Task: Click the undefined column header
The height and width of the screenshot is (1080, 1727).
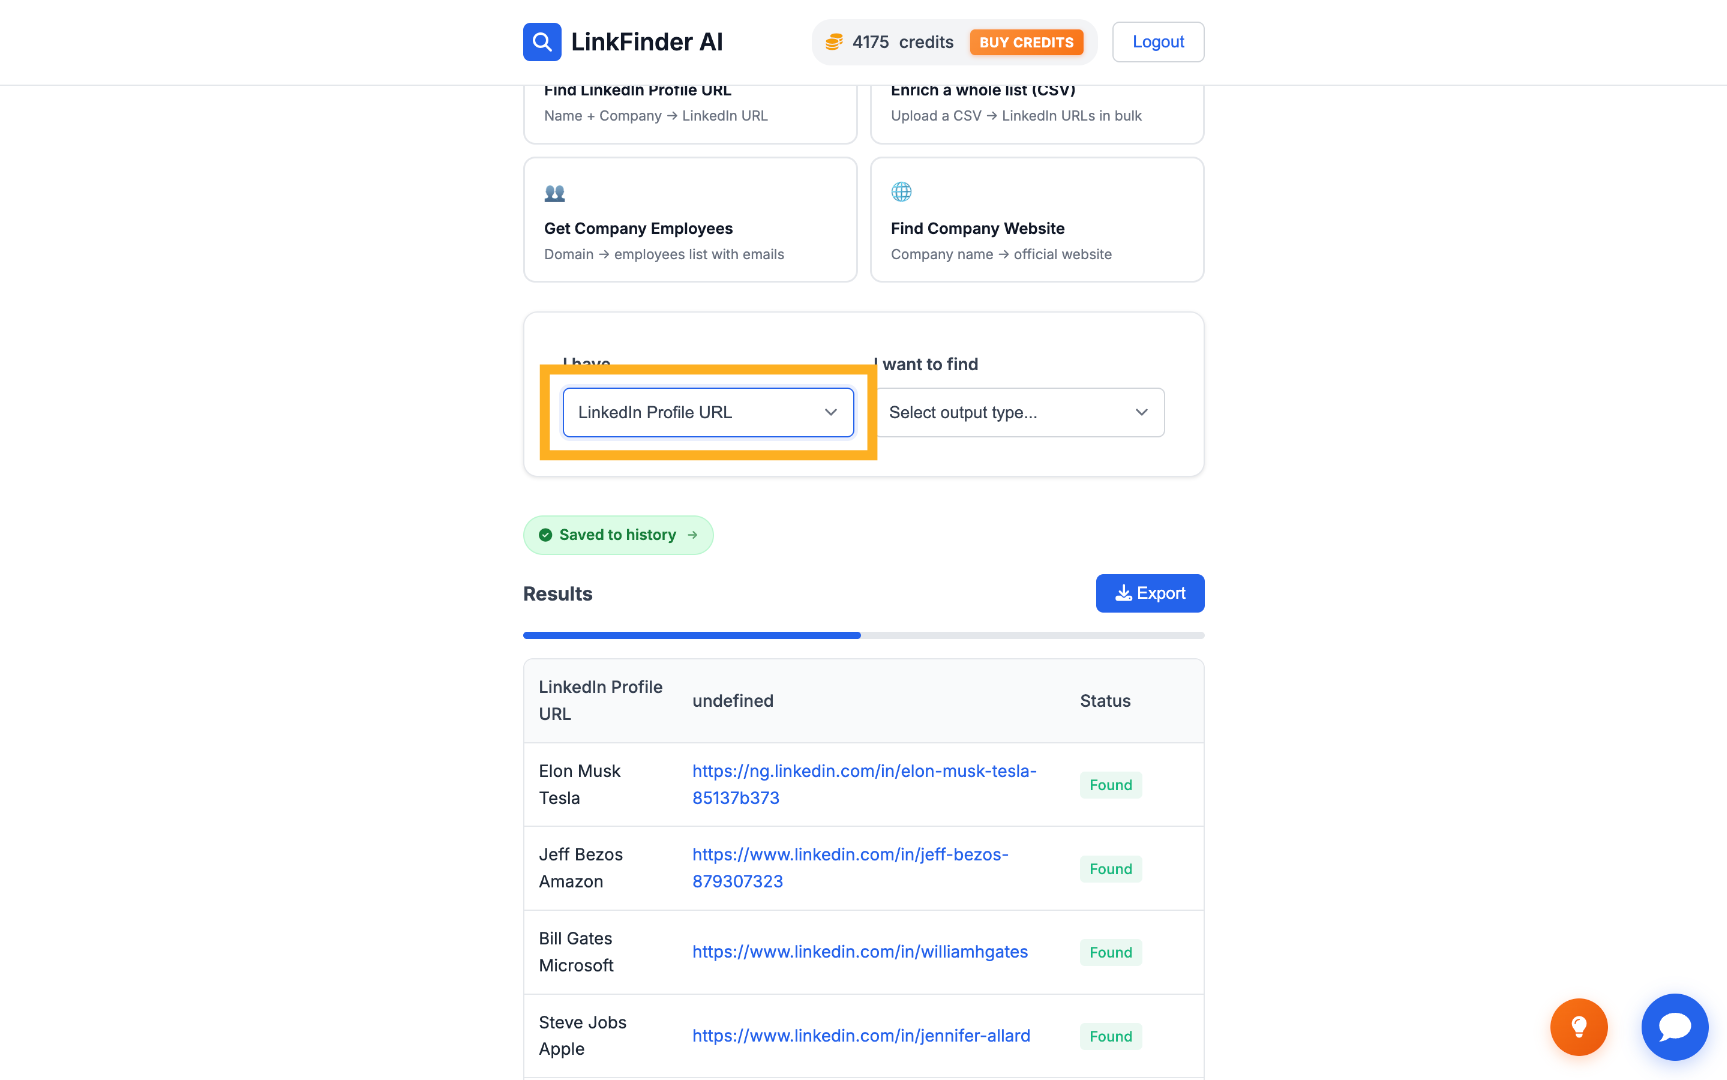Action: tap(733, 701)
